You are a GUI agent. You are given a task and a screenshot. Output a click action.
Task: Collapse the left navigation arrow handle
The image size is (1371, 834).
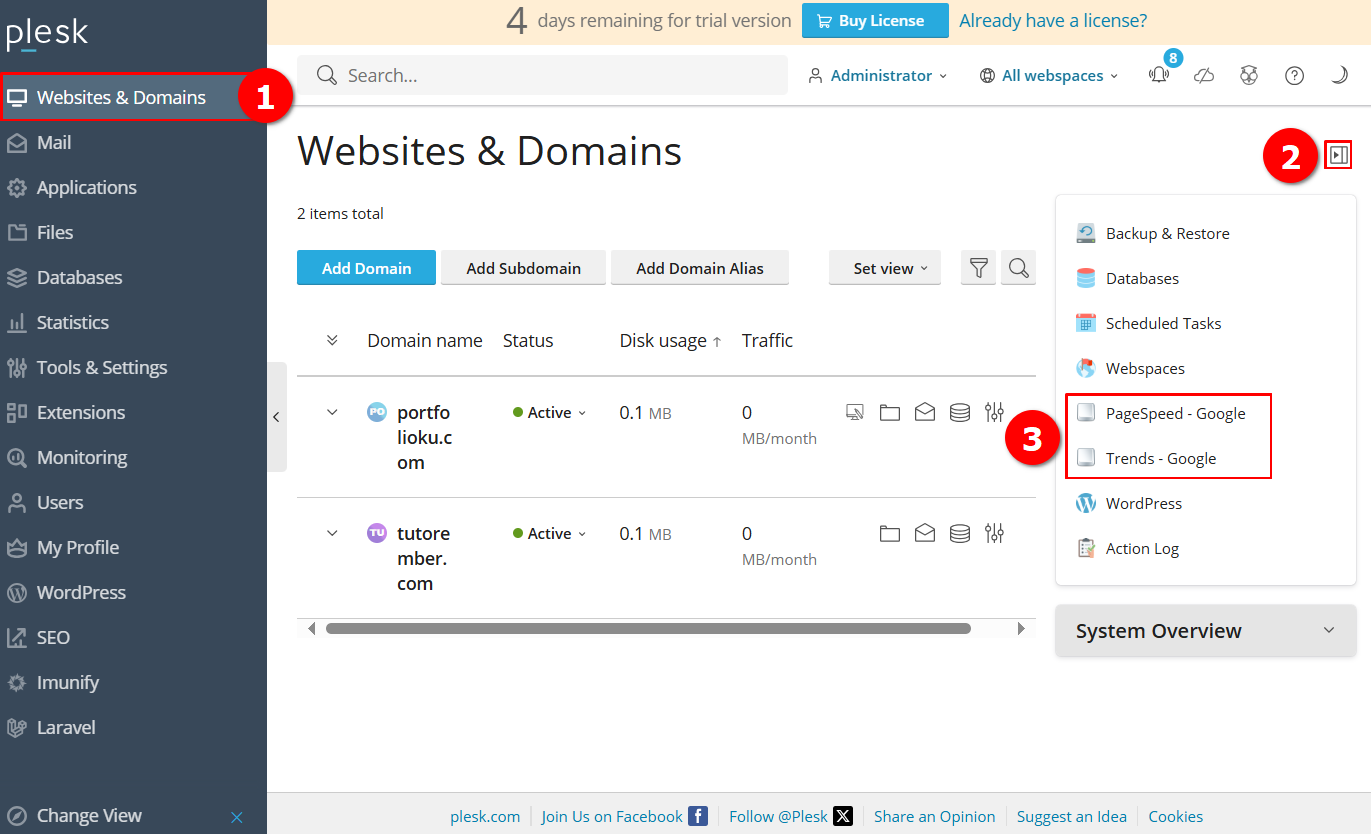[x=277, y=417]
